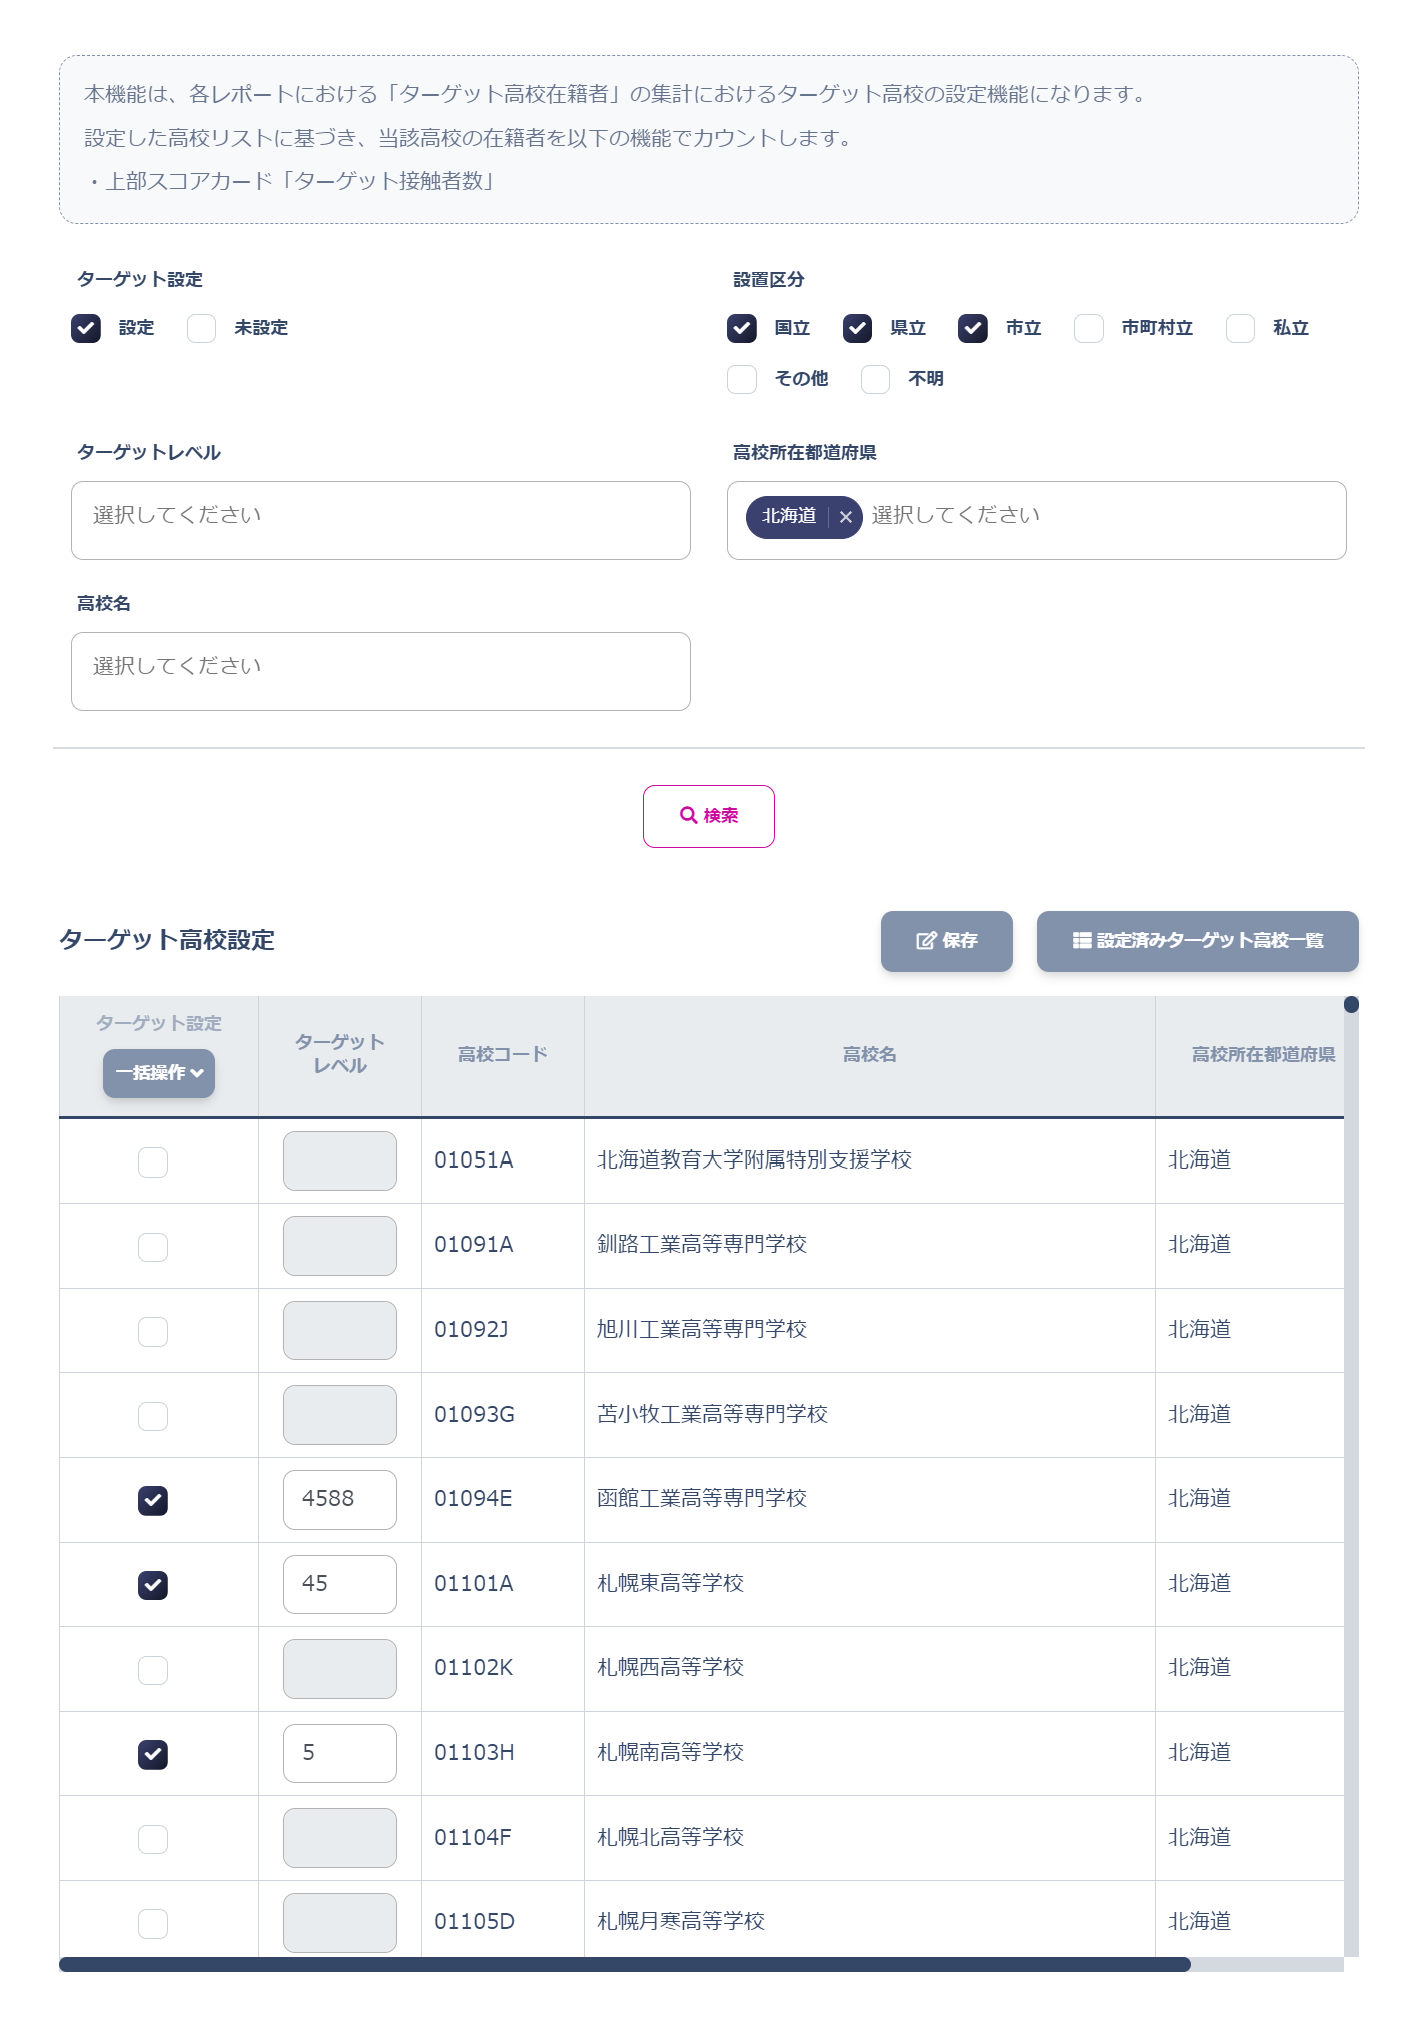Check the 市町村立 checkbox

1089,328
